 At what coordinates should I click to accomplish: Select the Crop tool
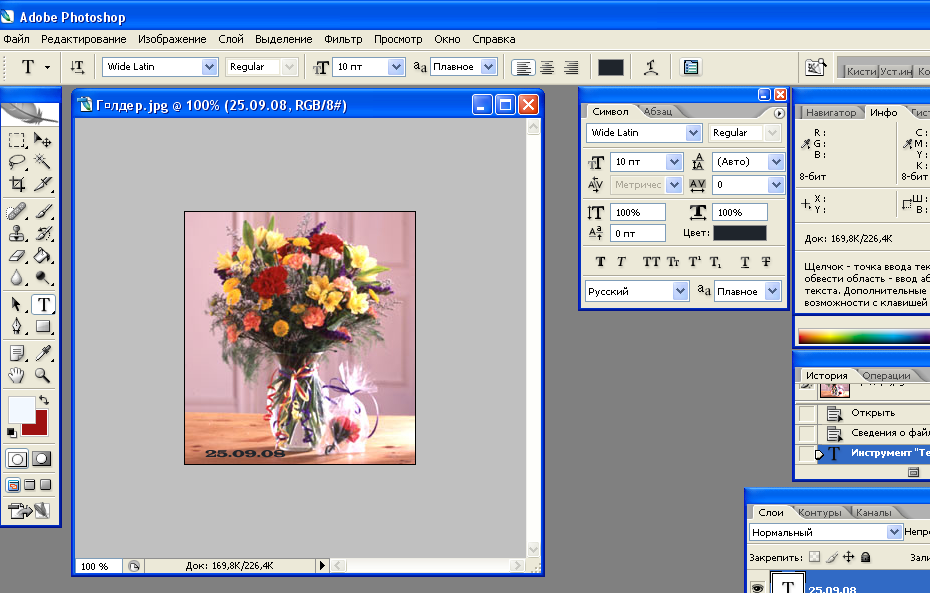(x=17, y=184)
